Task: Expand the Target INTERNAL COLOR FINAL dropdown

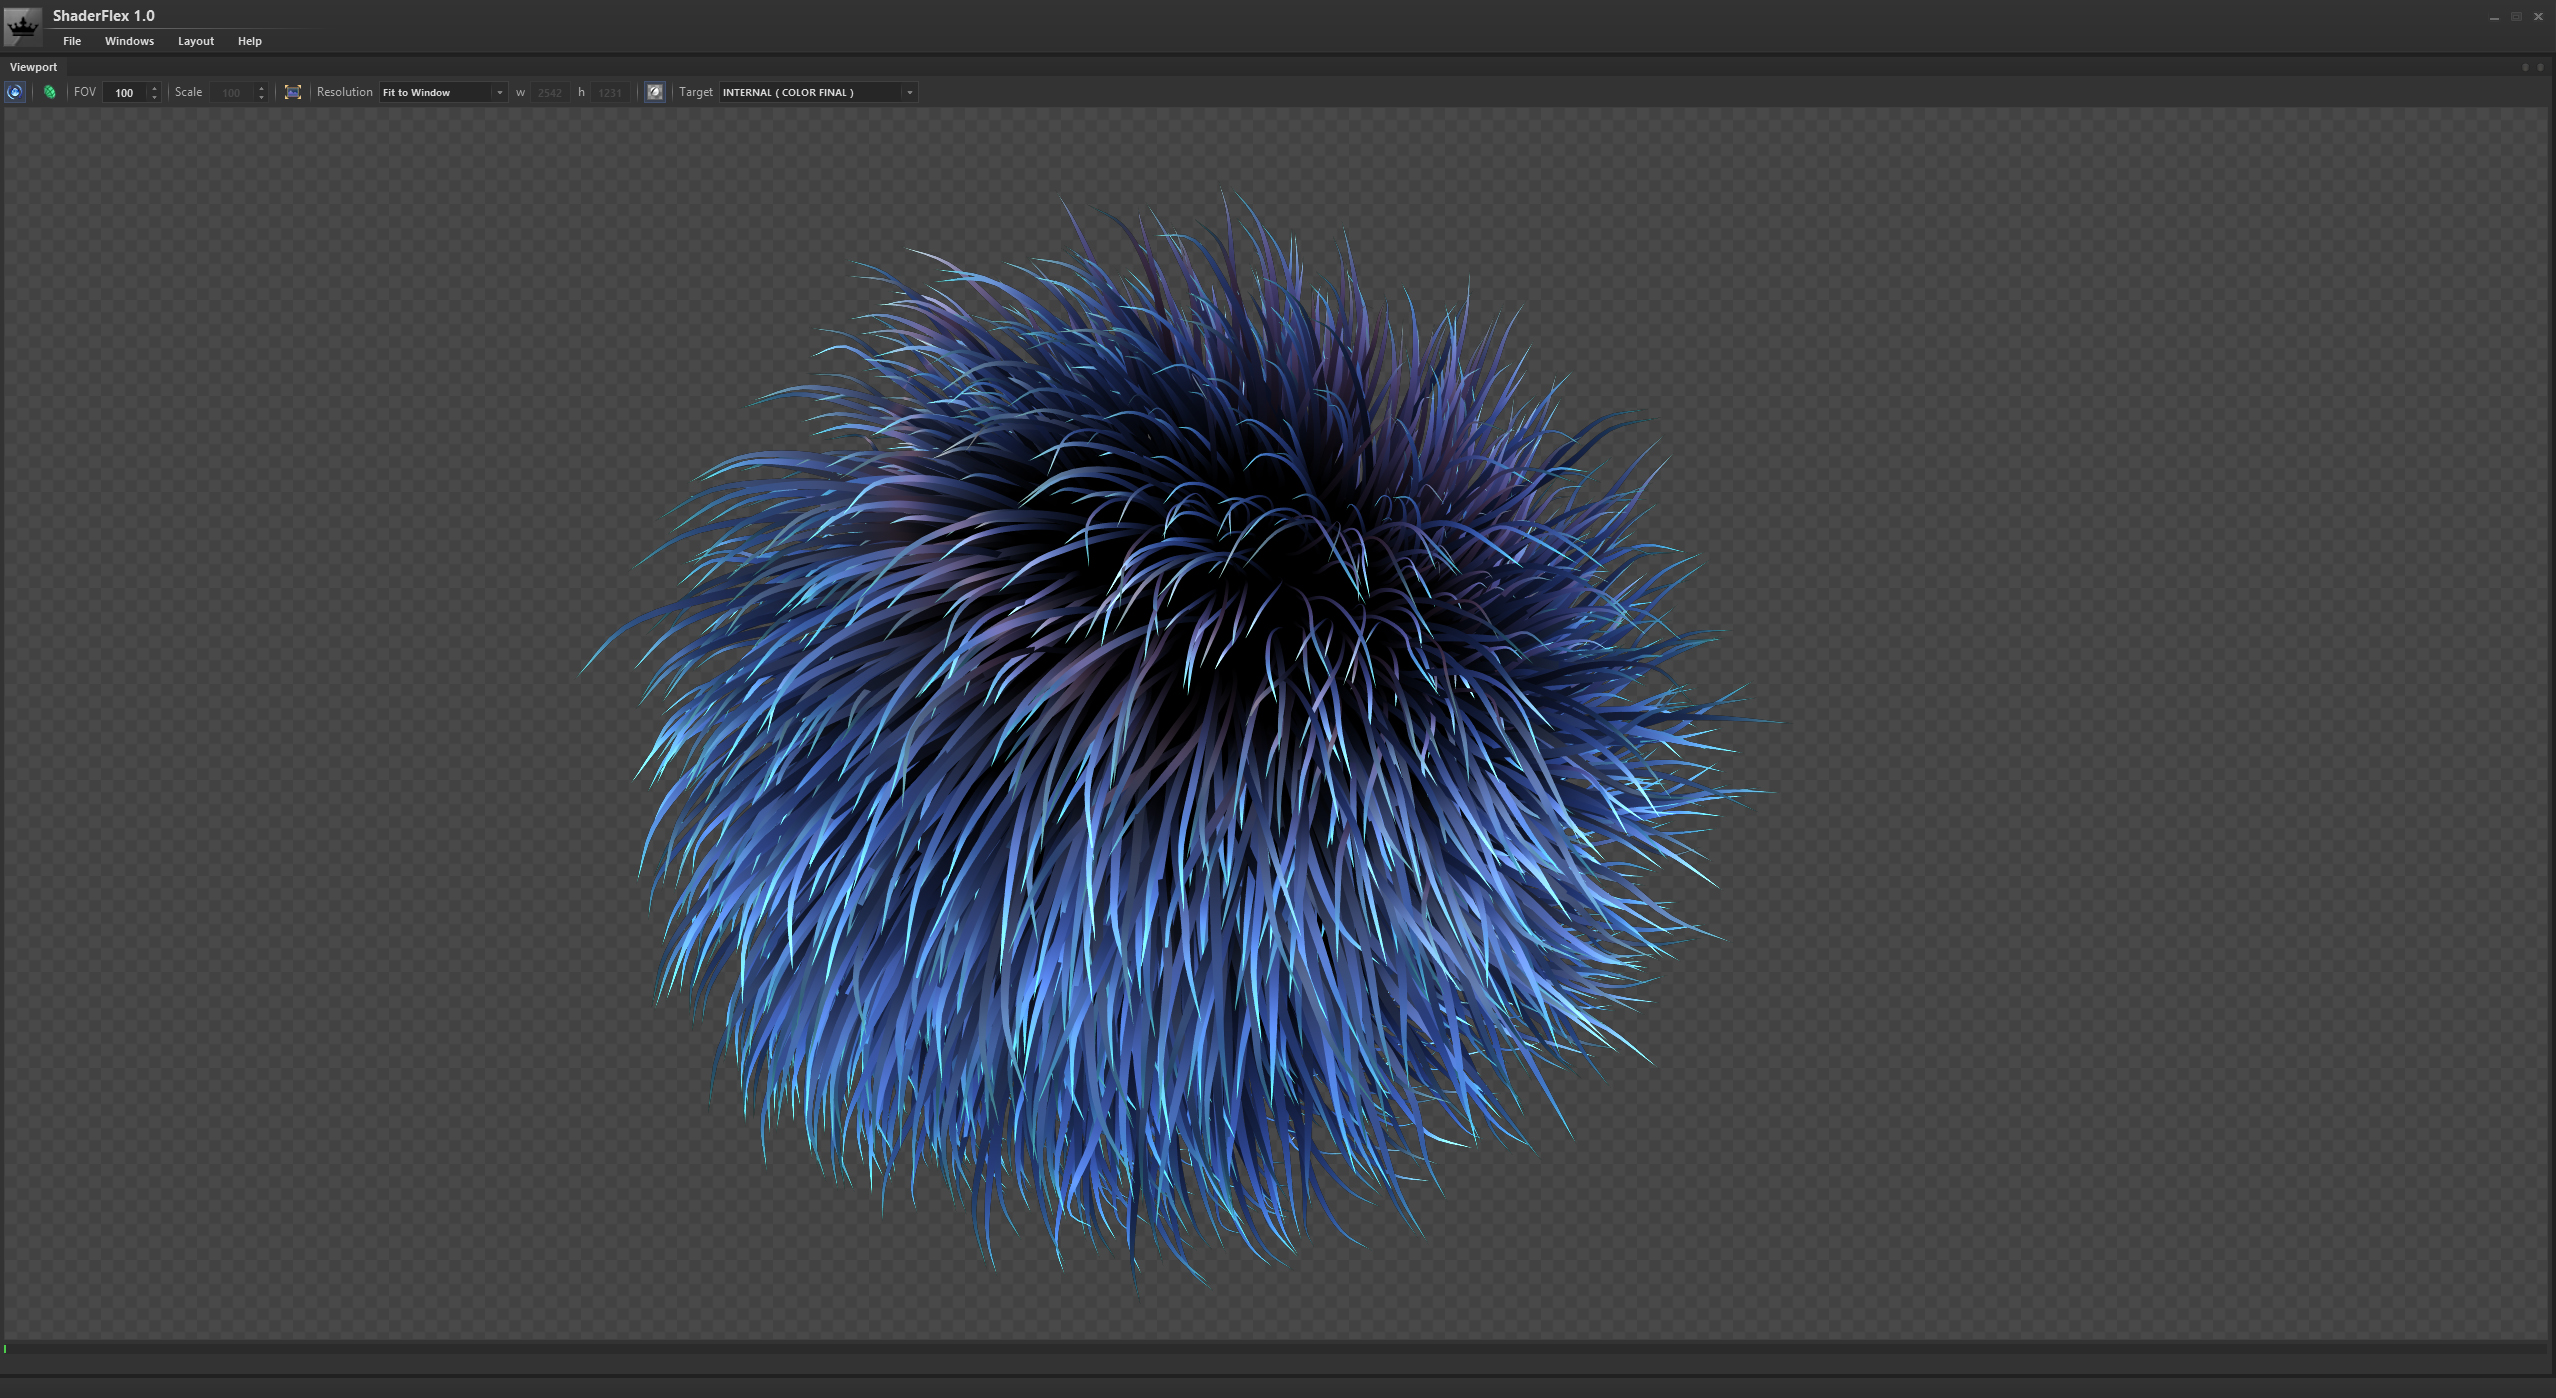Action: coord(818,92)
